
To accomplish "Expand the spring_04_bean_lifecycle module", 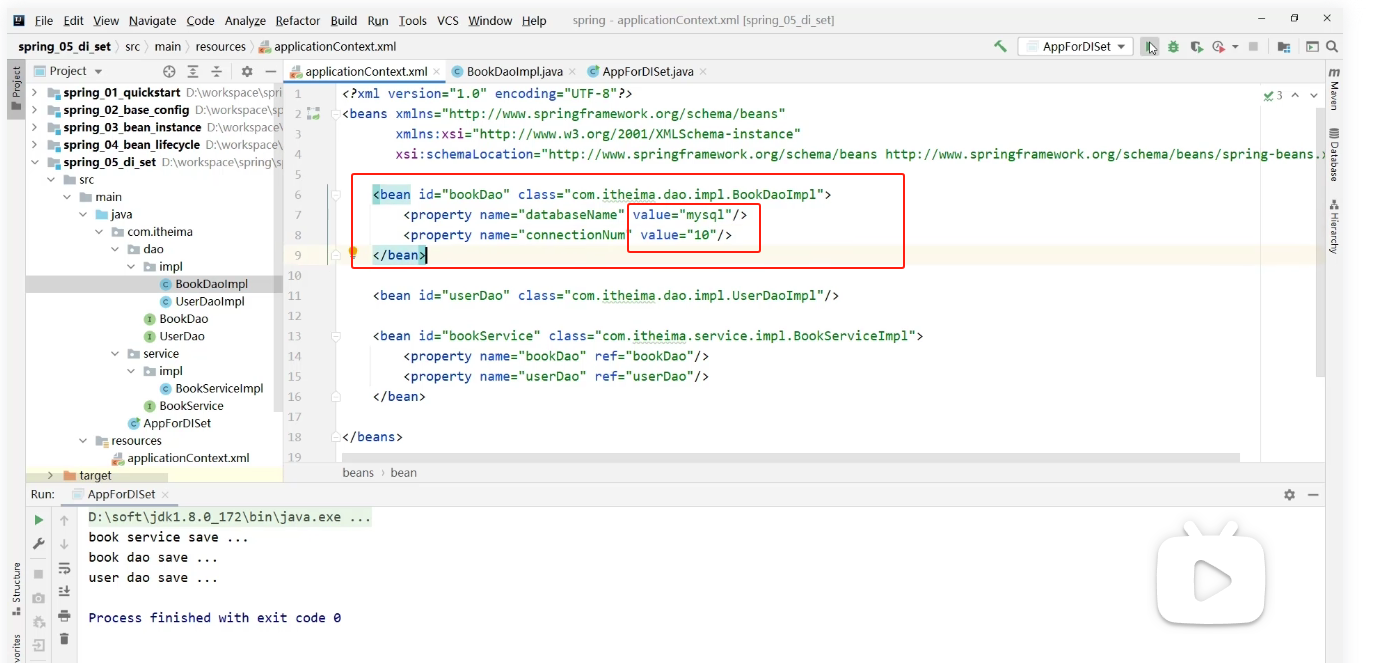I will (35, 145).
